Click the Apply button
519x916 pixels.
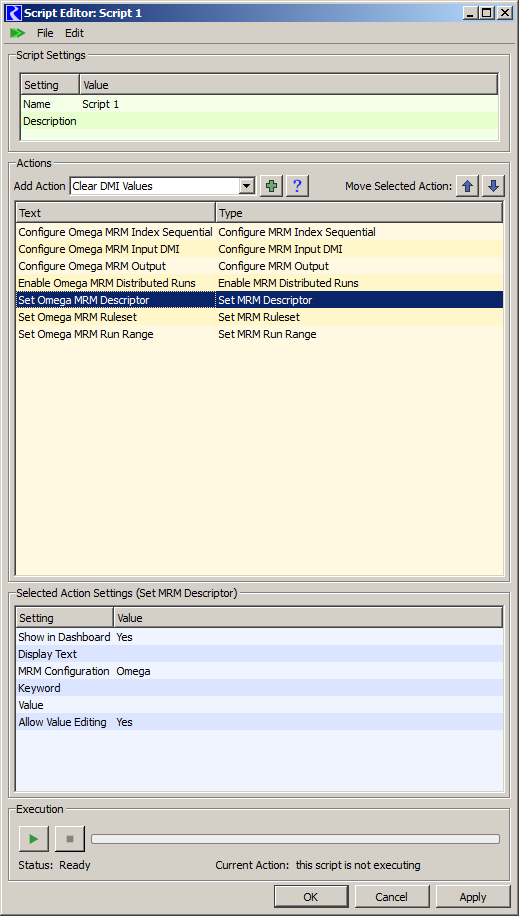click(x=473, y=897)
